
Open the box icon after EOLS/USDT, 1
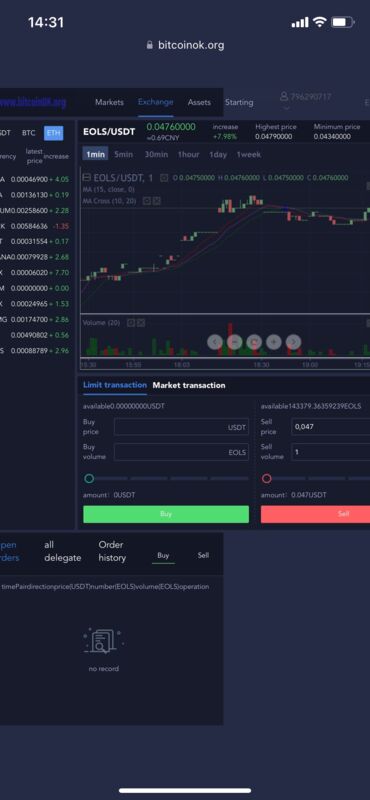point(164,178)
